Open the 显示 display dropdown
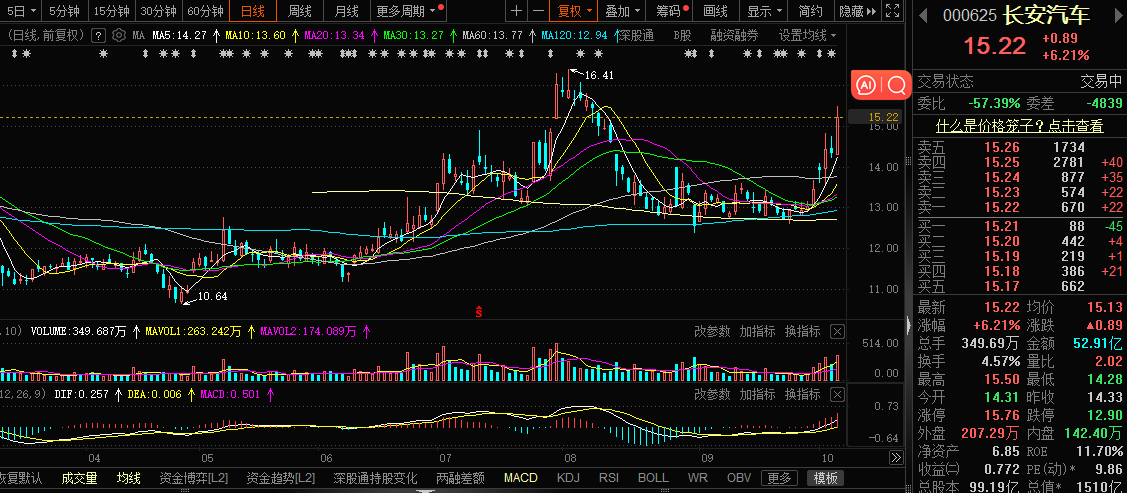This screenshot has width=1127, height=493. 764,11
